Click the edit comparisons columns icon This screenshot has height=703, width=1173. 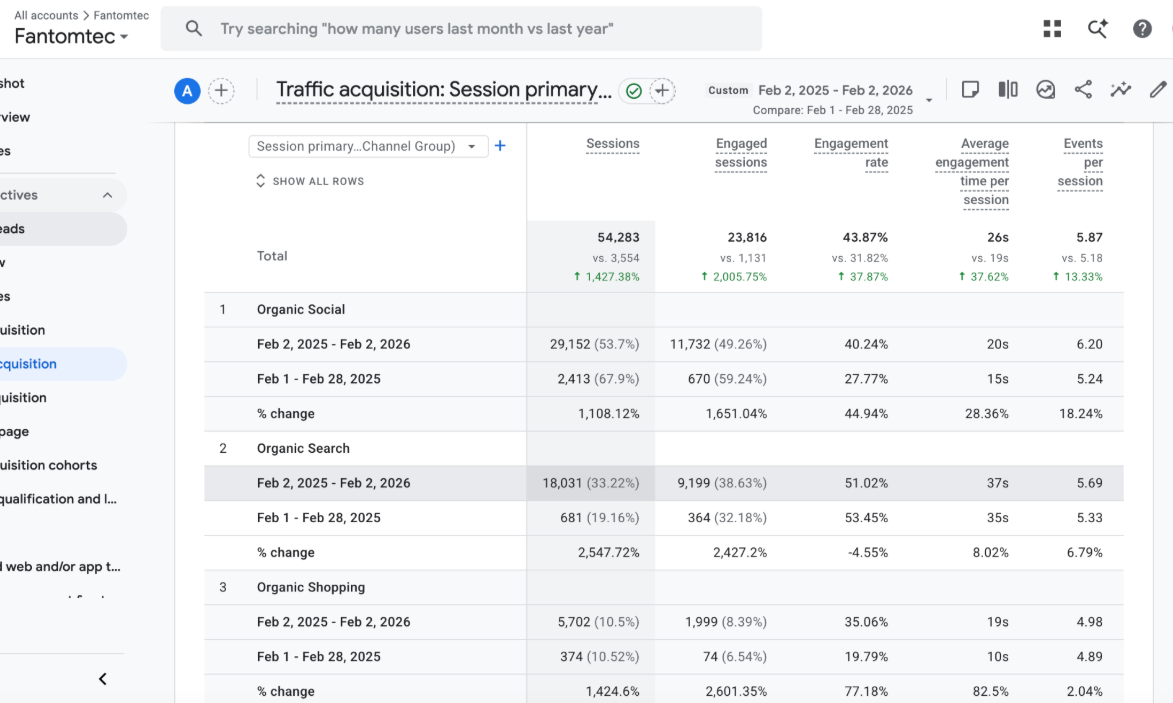[x=1008, y=90]
